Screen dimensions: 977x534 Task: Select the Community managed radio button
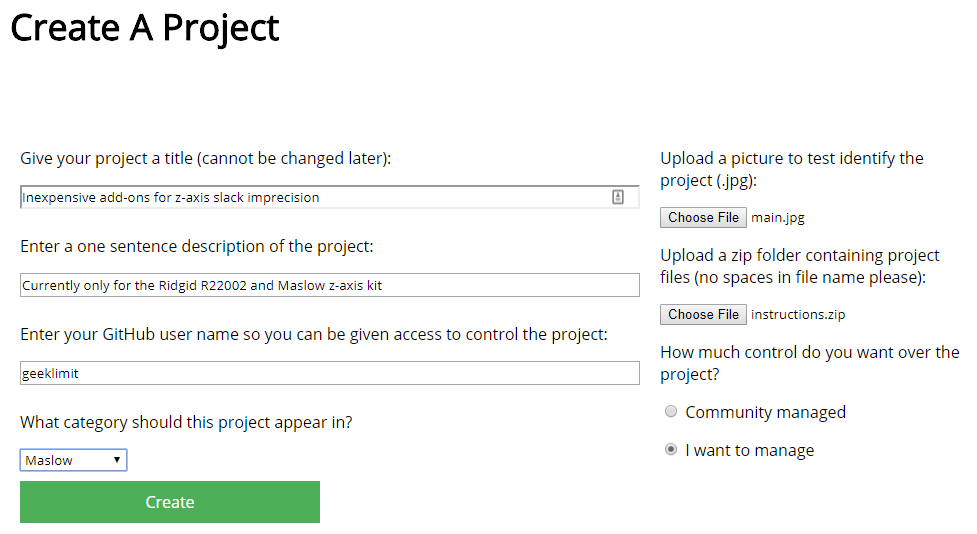pos(671,412)
